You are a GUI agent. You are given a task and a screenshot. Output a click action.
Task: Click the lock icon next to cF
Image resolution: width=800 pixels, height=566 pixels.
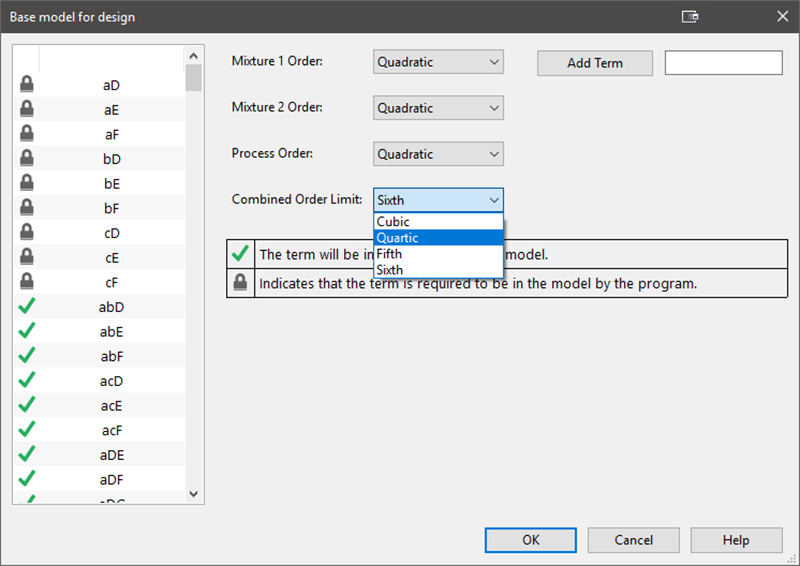pos(27,283)
